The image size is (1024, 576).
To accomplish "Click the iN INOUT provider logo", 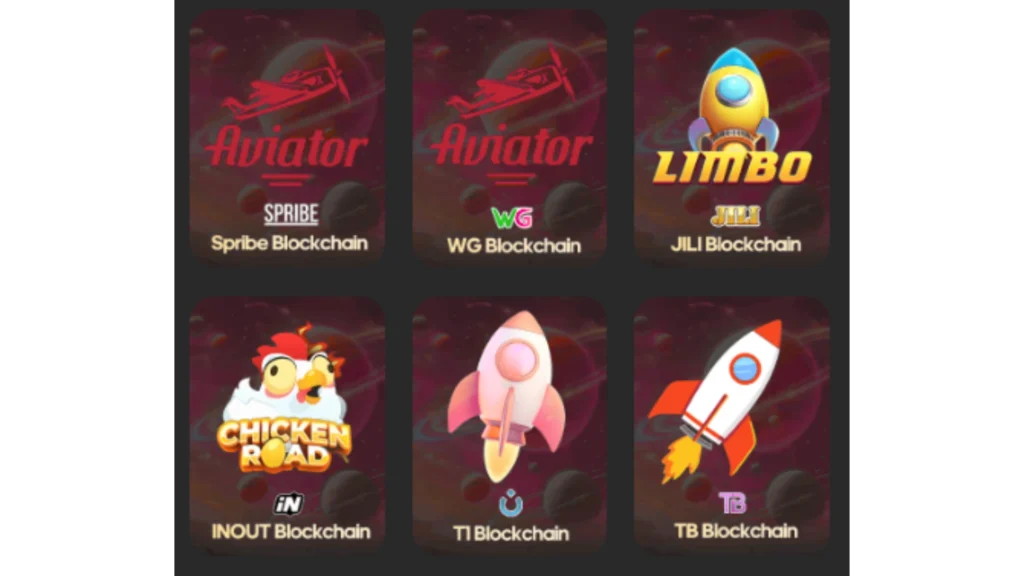I will pyautogui.click(x=289, y=504).
